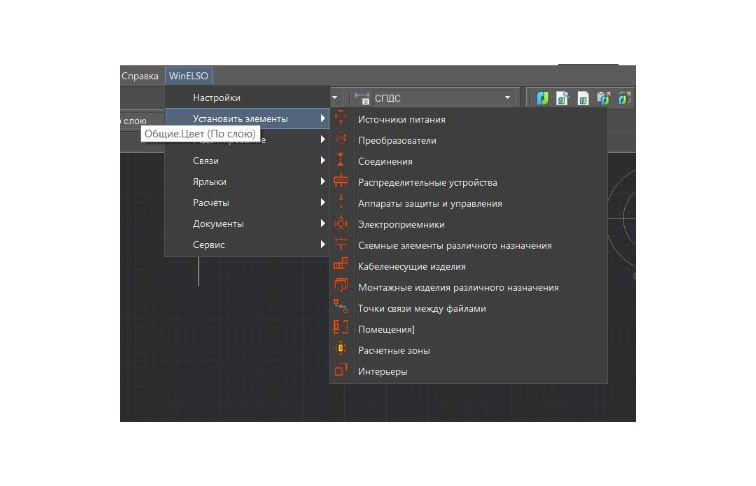756x486 pixels.
Task: Click the first blue-green logo toolbar icon
Action: tap(543, 98)
